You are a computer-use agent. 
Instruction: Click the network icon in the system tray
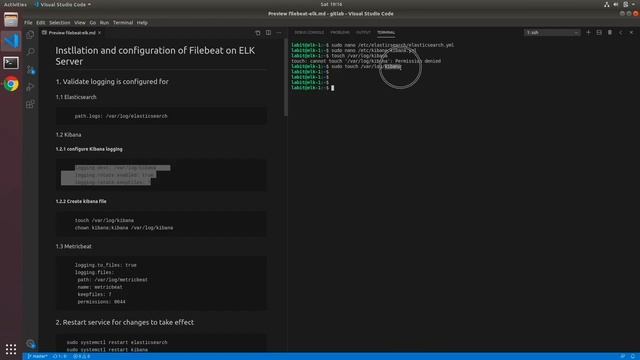[607, 4]
